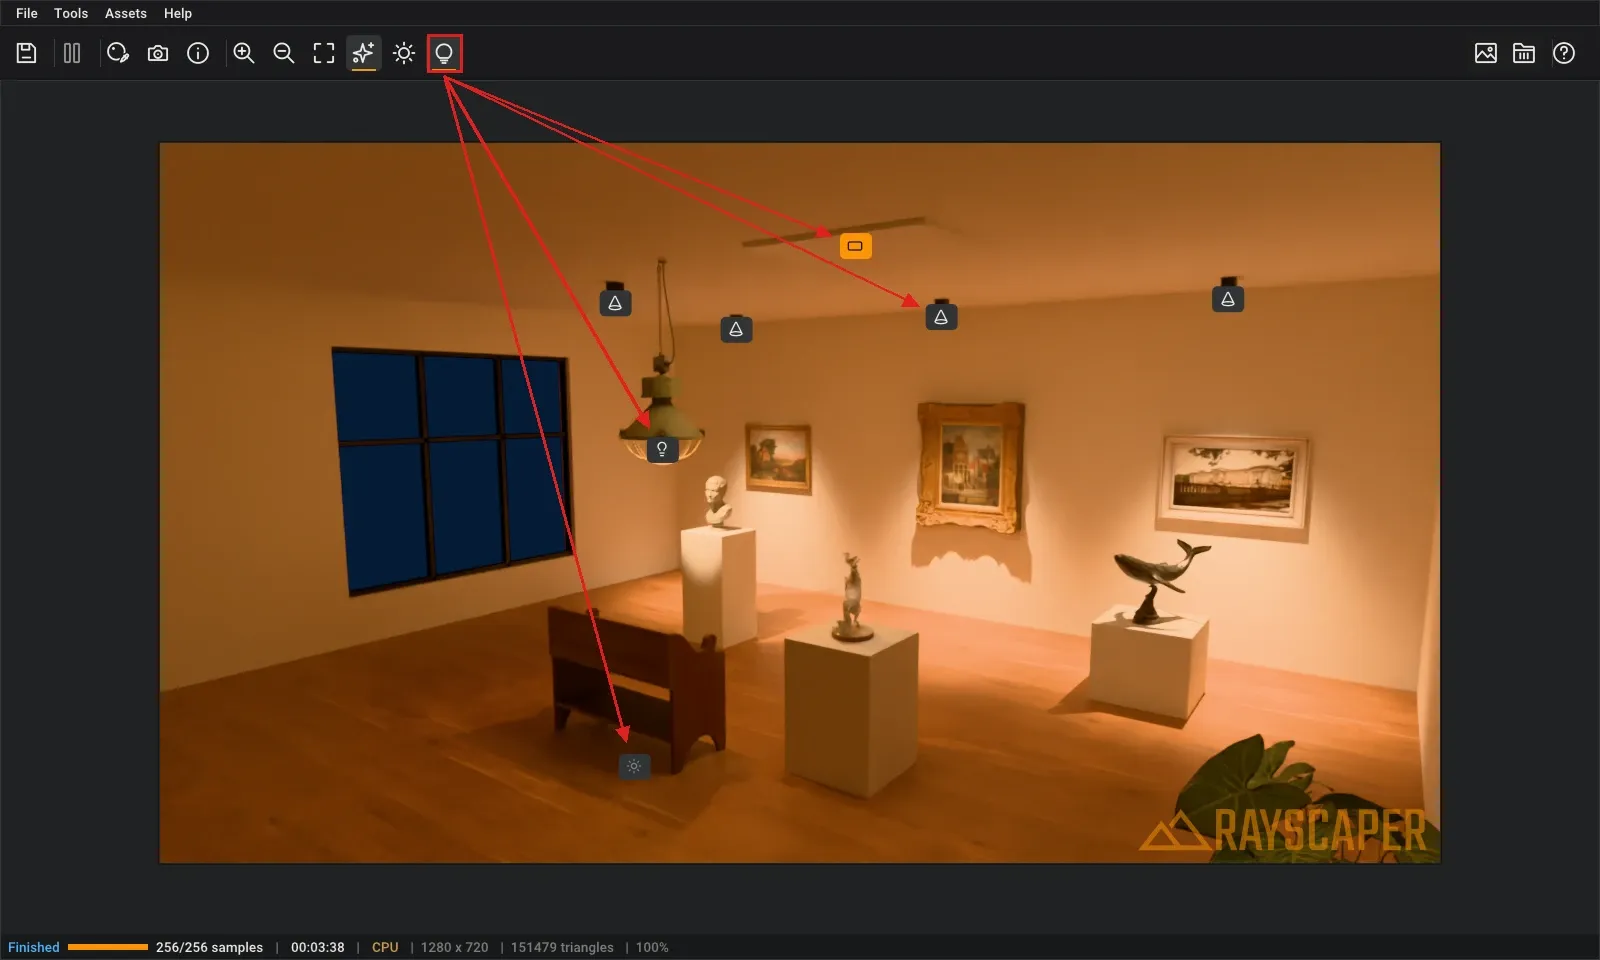Viewport: 1600px width, 960px height.
Task: Open the gallery folder icon in the toolbar
Action: click(x=1524, y=53)
